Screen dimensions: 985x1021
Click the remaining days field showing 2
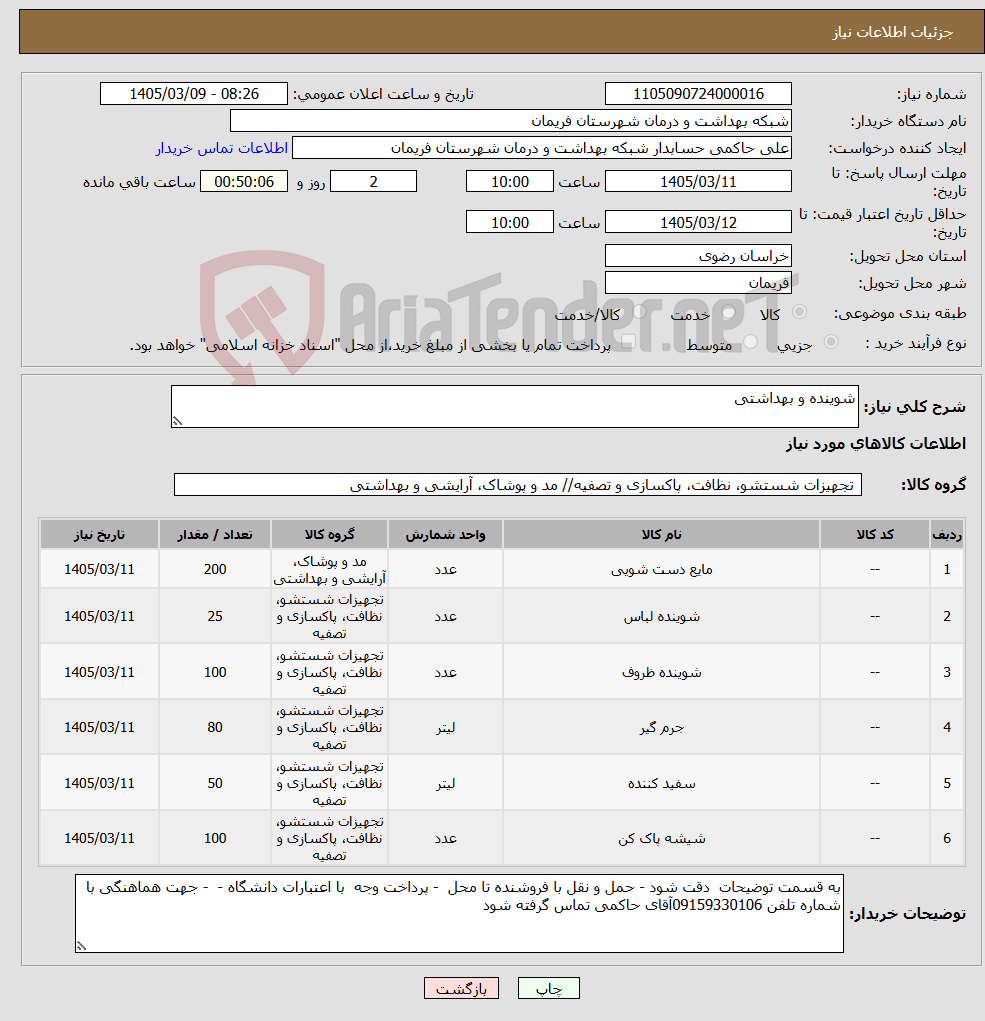click(373, 182)
